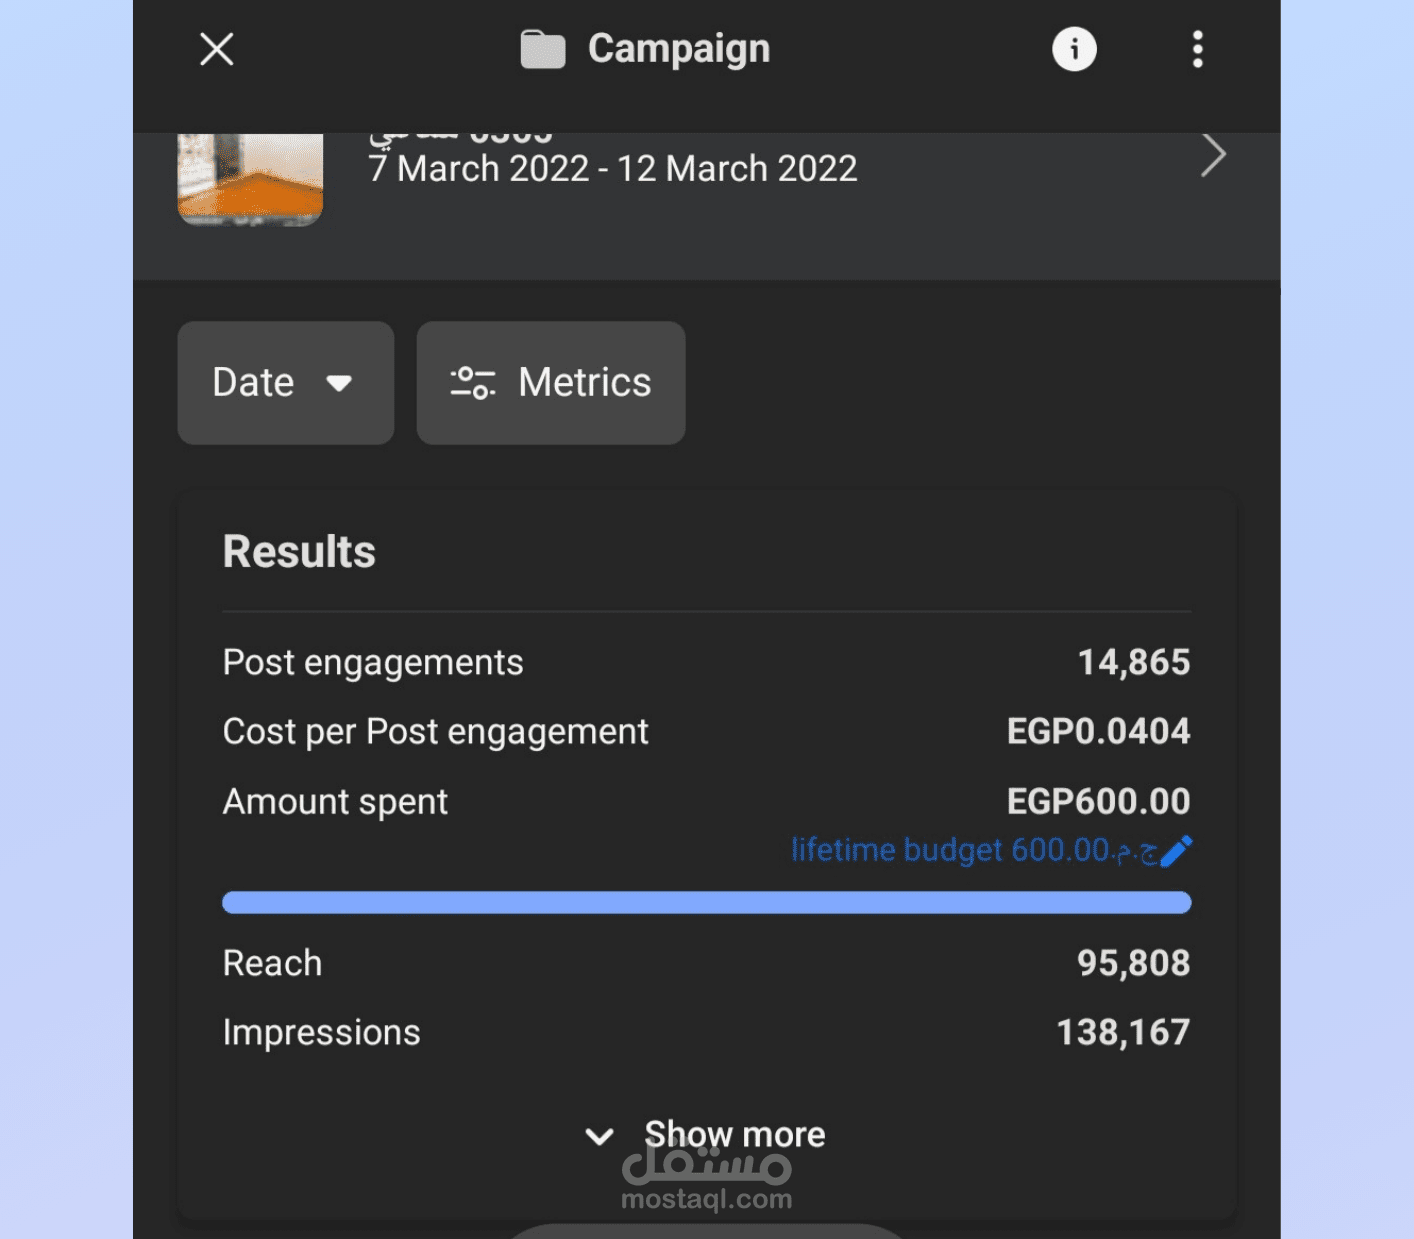Click the Campaign folder icon
This screenshot has height=1239, width=1414.
(x=543, y=49)
